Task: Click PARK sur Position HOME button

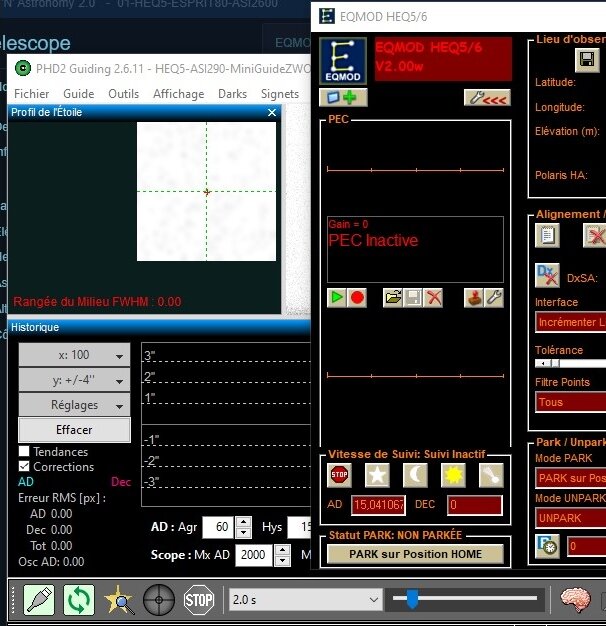Action: 415,554
